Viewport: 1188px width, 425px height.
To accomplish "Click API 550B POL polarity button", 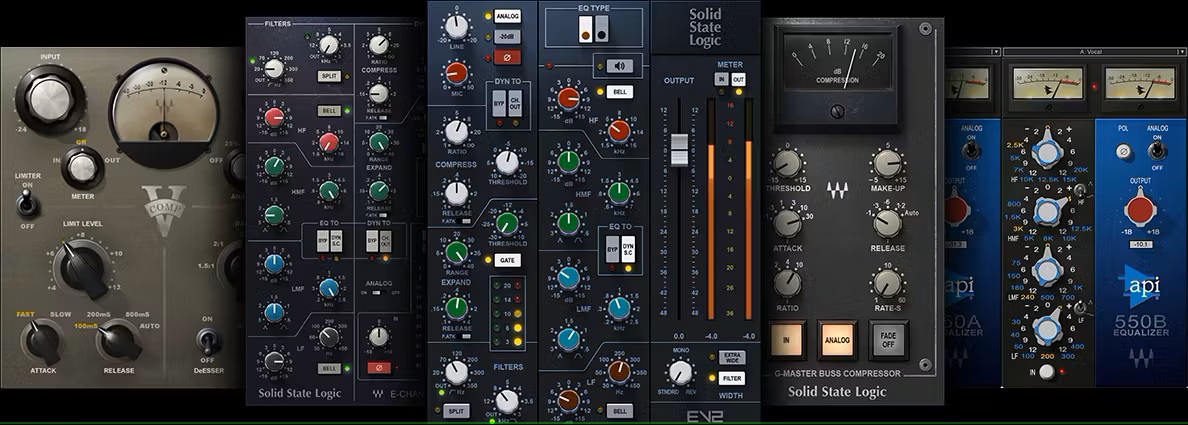I will 1123,152.
